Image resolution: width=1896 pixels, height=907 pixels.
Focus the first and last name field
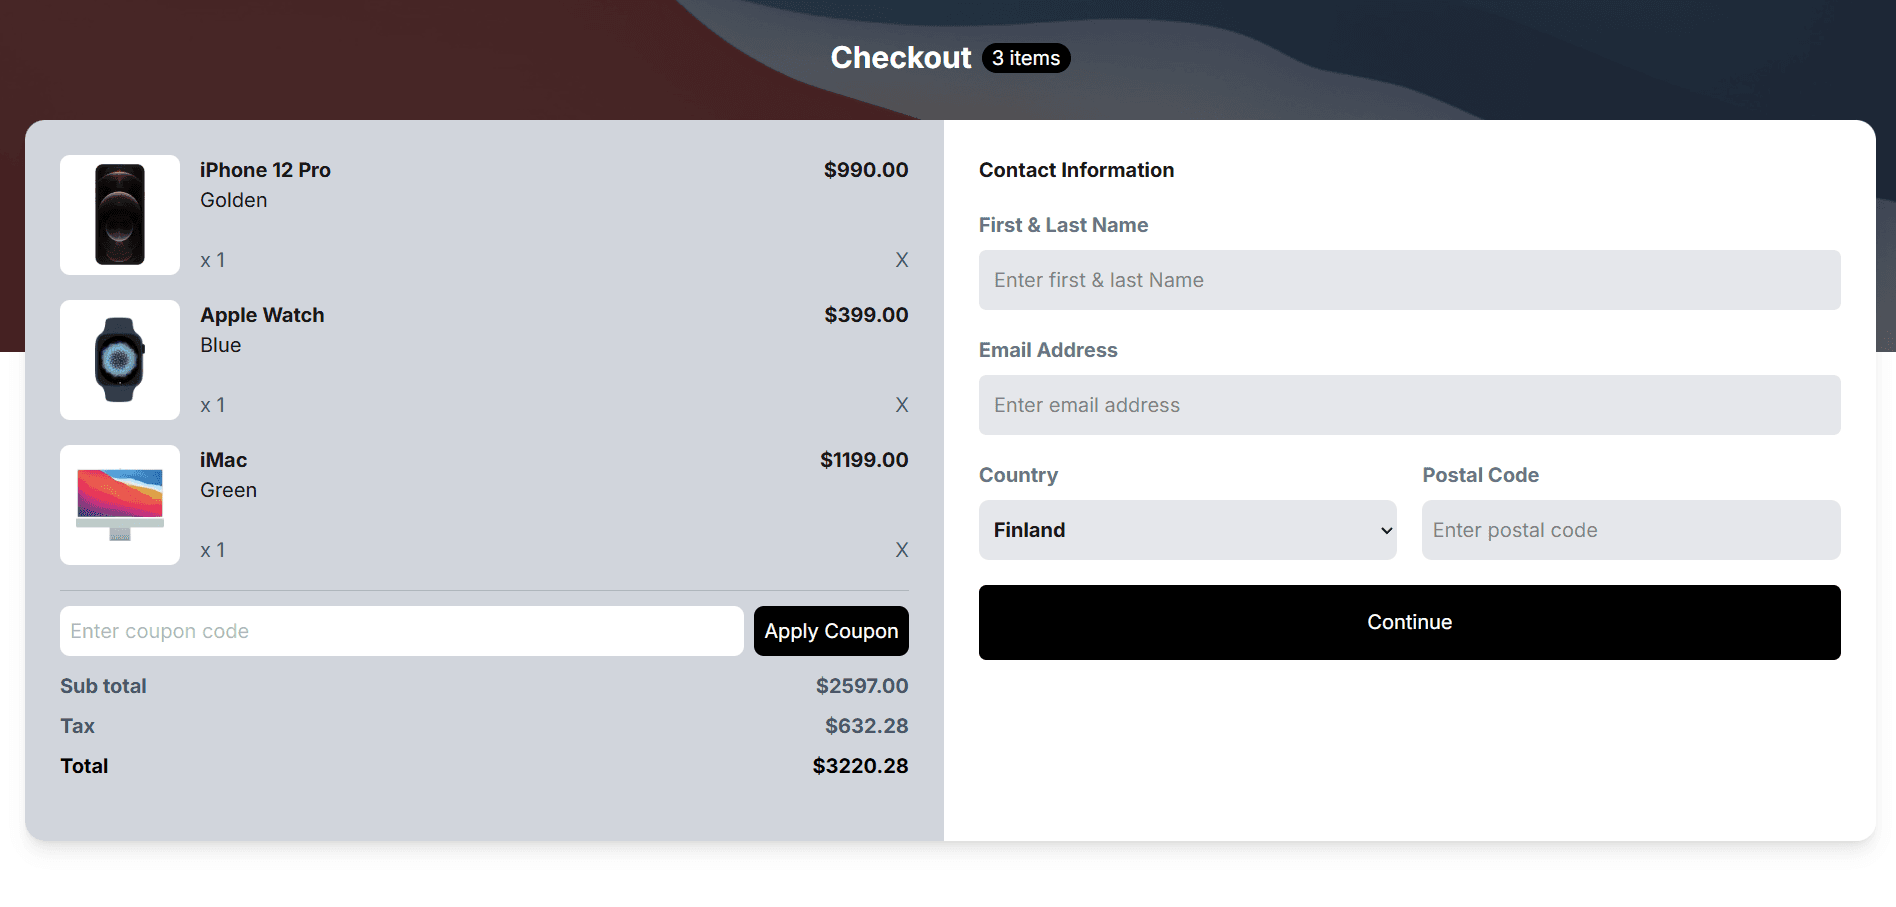pos(1409,280)
